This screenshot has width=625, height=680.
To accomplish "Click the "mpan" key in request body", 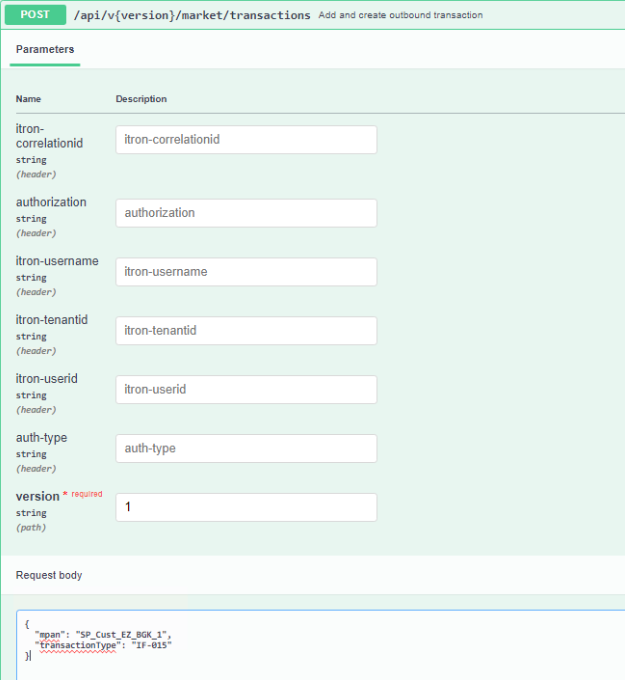I will [49, 635].
